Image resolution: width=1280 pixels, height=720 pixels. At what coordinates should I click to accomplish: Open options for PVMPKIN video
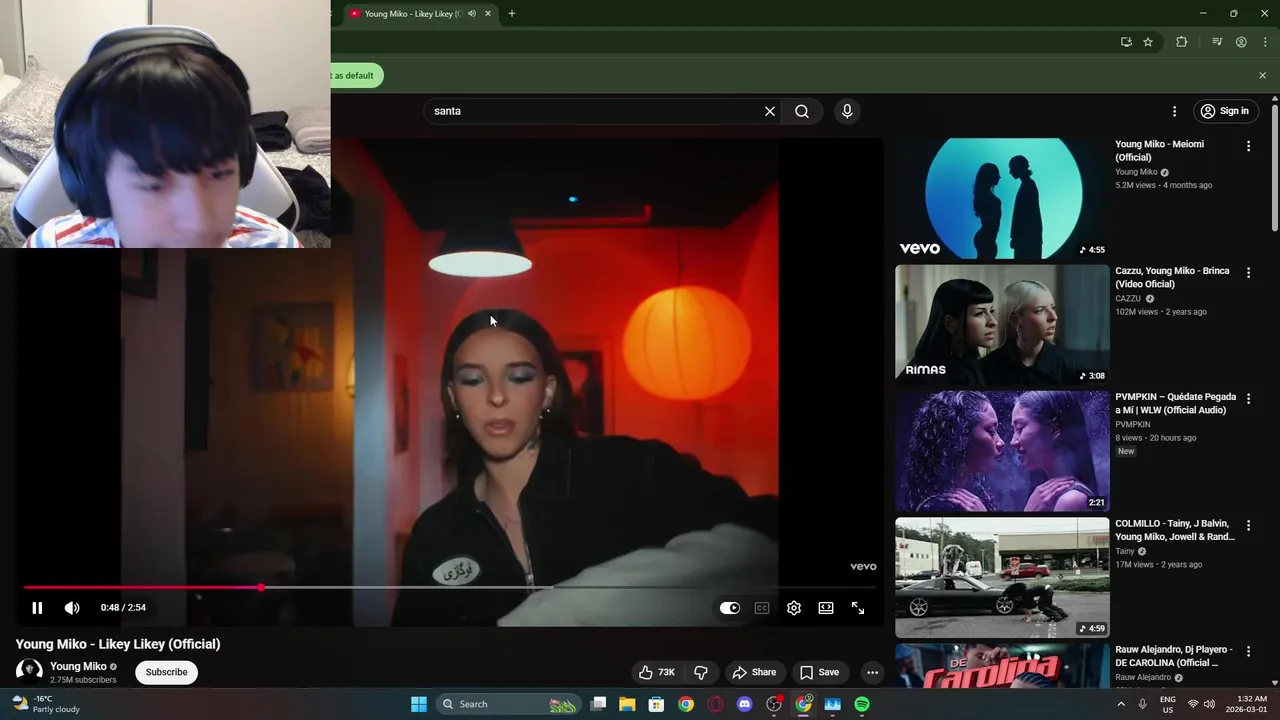click(1248, 399)
